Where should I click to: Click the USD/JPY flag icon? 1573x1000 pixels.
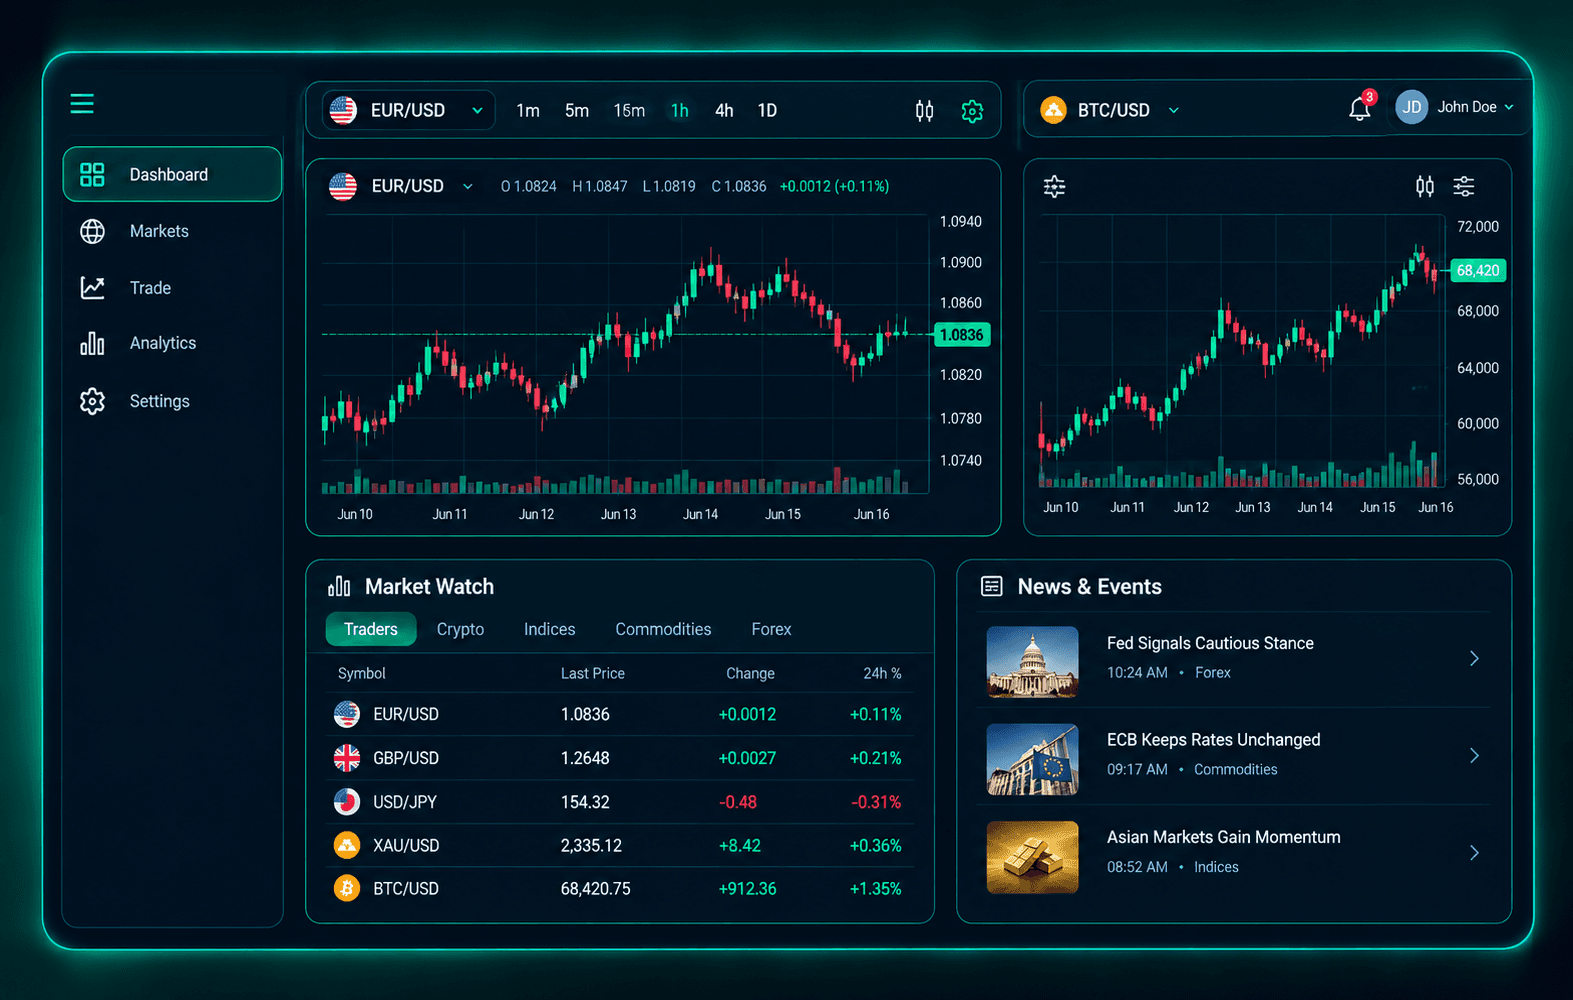coord(347,801)
